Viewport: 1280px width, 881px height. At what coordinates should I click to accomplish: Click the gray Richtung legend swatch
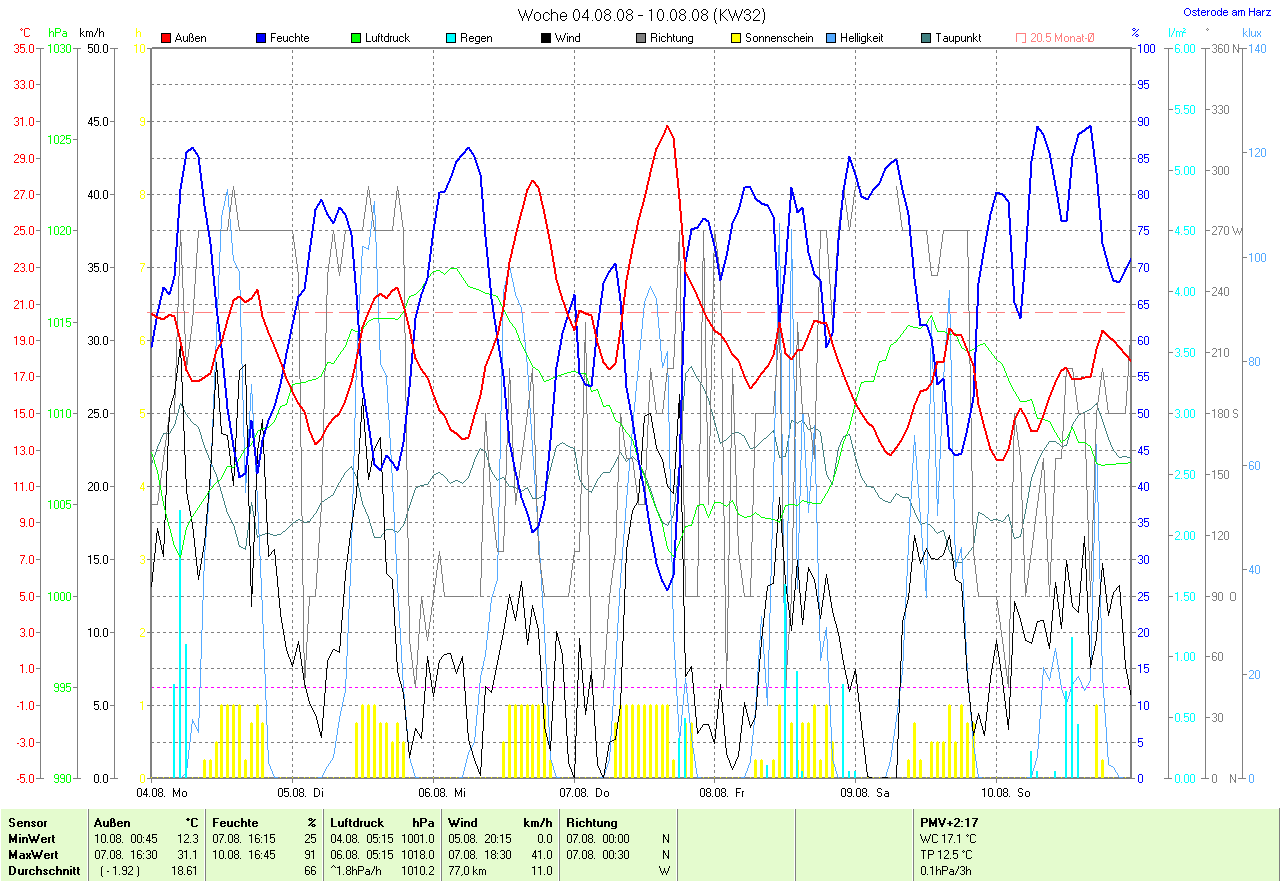641,38
